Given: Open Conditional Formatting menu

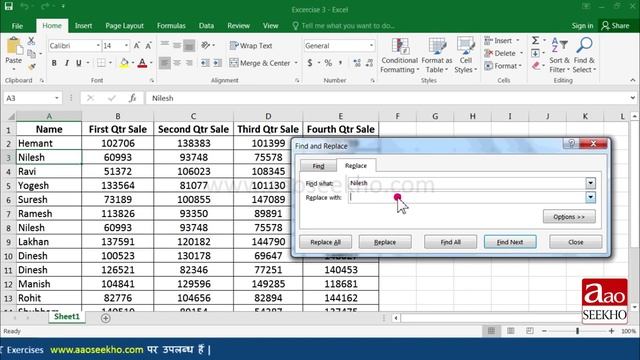Looking at the screenshot, I should pos(400,56).
